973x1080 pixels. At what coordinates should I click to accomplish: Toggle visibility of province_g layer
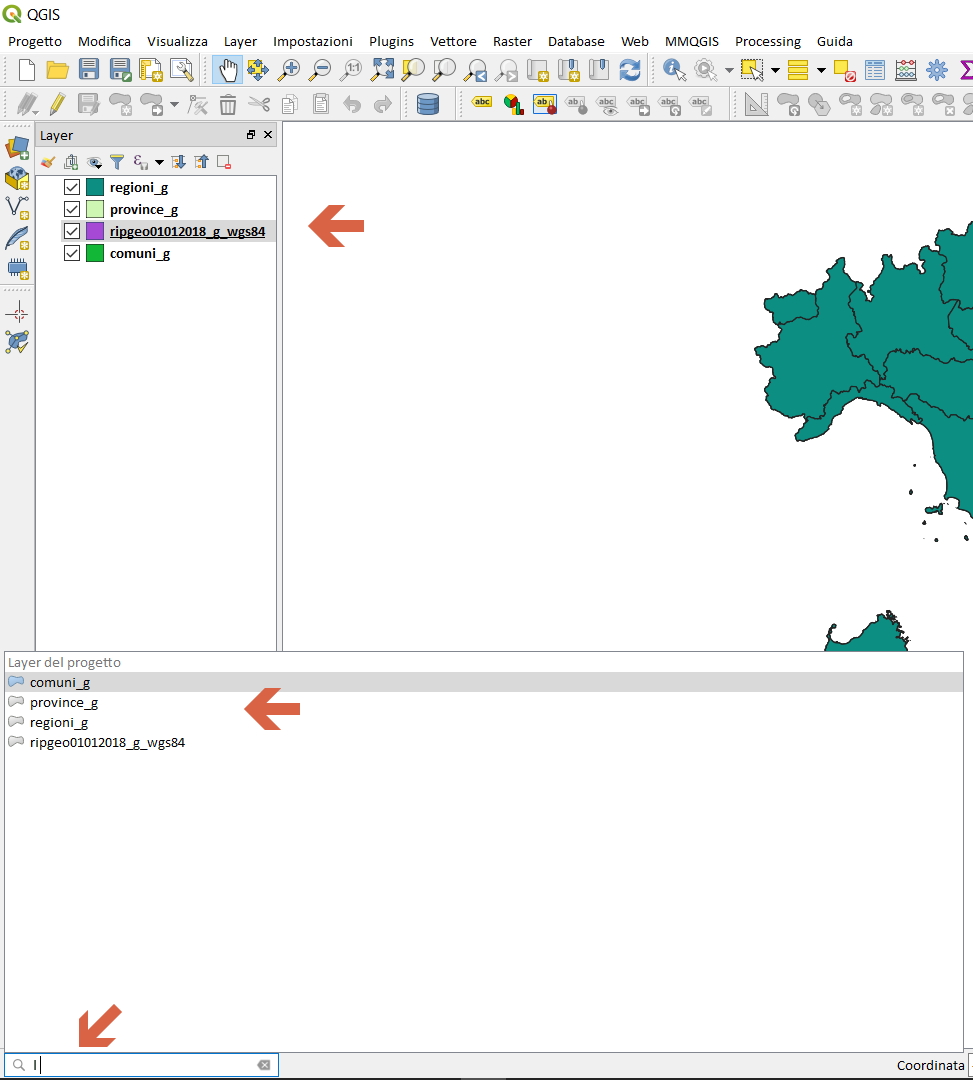coord(72,209)
